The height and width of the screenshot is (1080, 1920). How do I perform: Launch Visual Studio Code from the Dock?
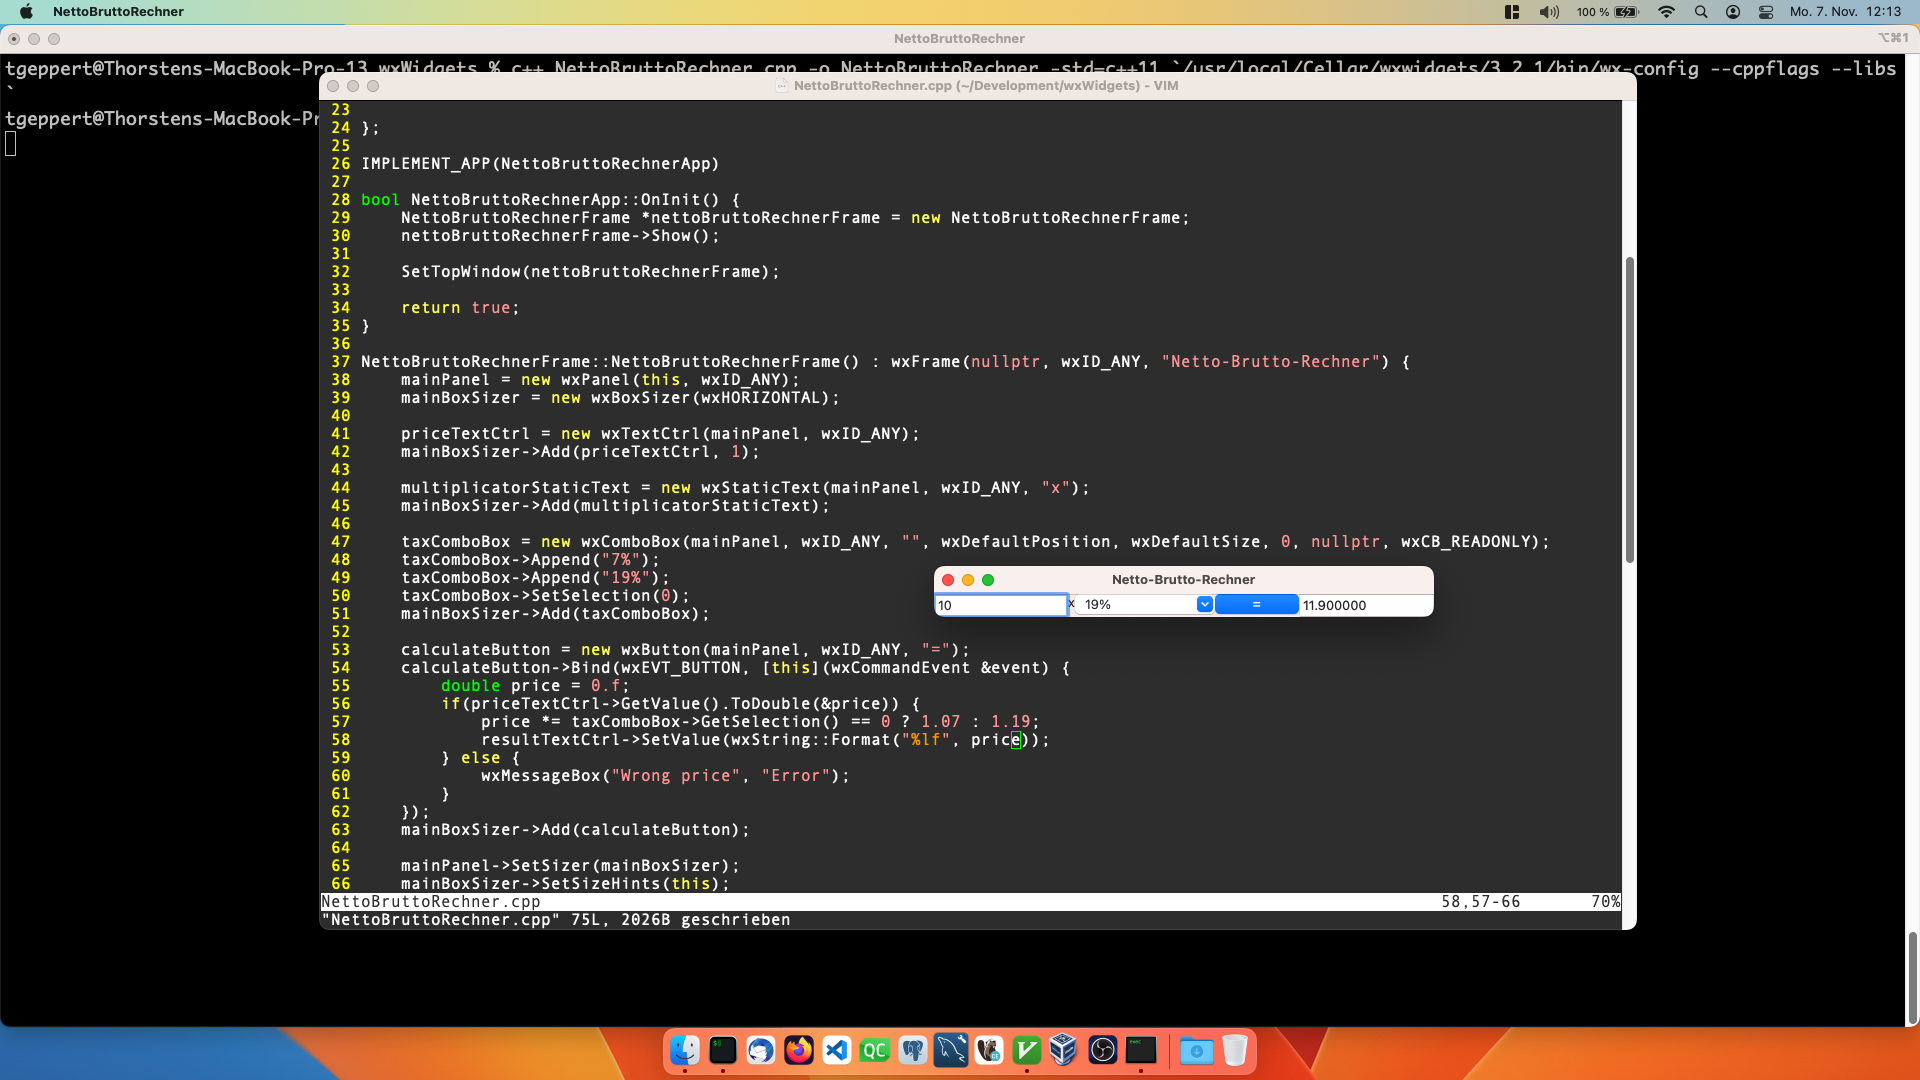pyautogui.click(x=838, y=1050)
